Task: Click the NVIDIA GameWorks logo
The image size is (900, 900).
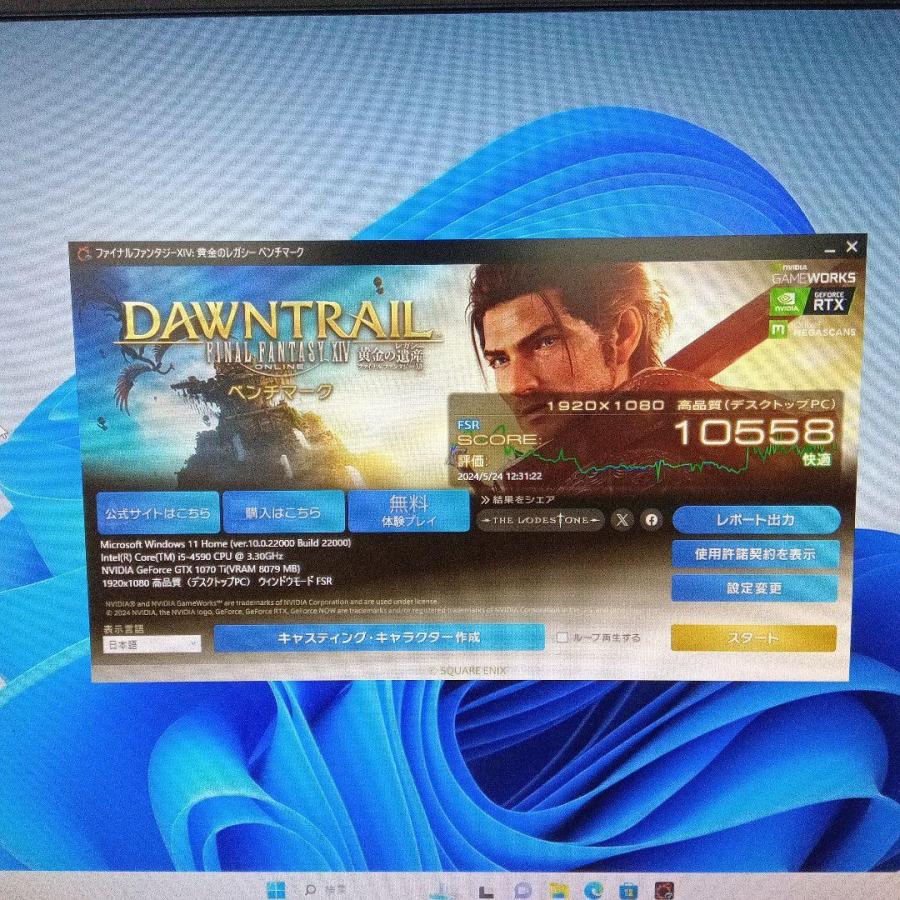Action: 813,275
